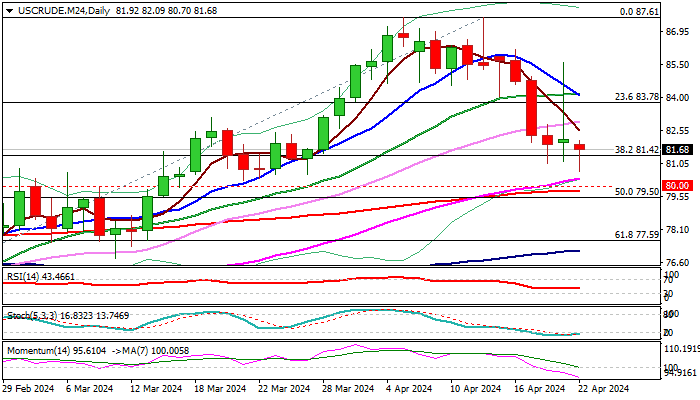
Task: Select the 18 Mar 2024 date marker
Action: [221, 389]
